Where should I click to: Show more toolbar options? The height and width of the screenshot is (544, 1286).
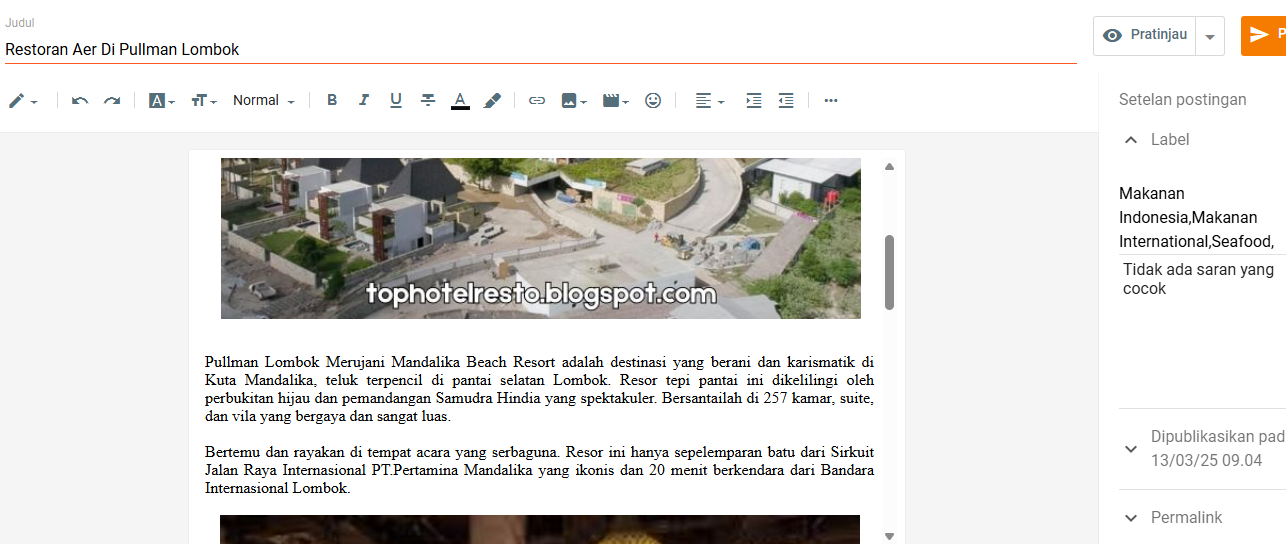[x=831, y=101]
